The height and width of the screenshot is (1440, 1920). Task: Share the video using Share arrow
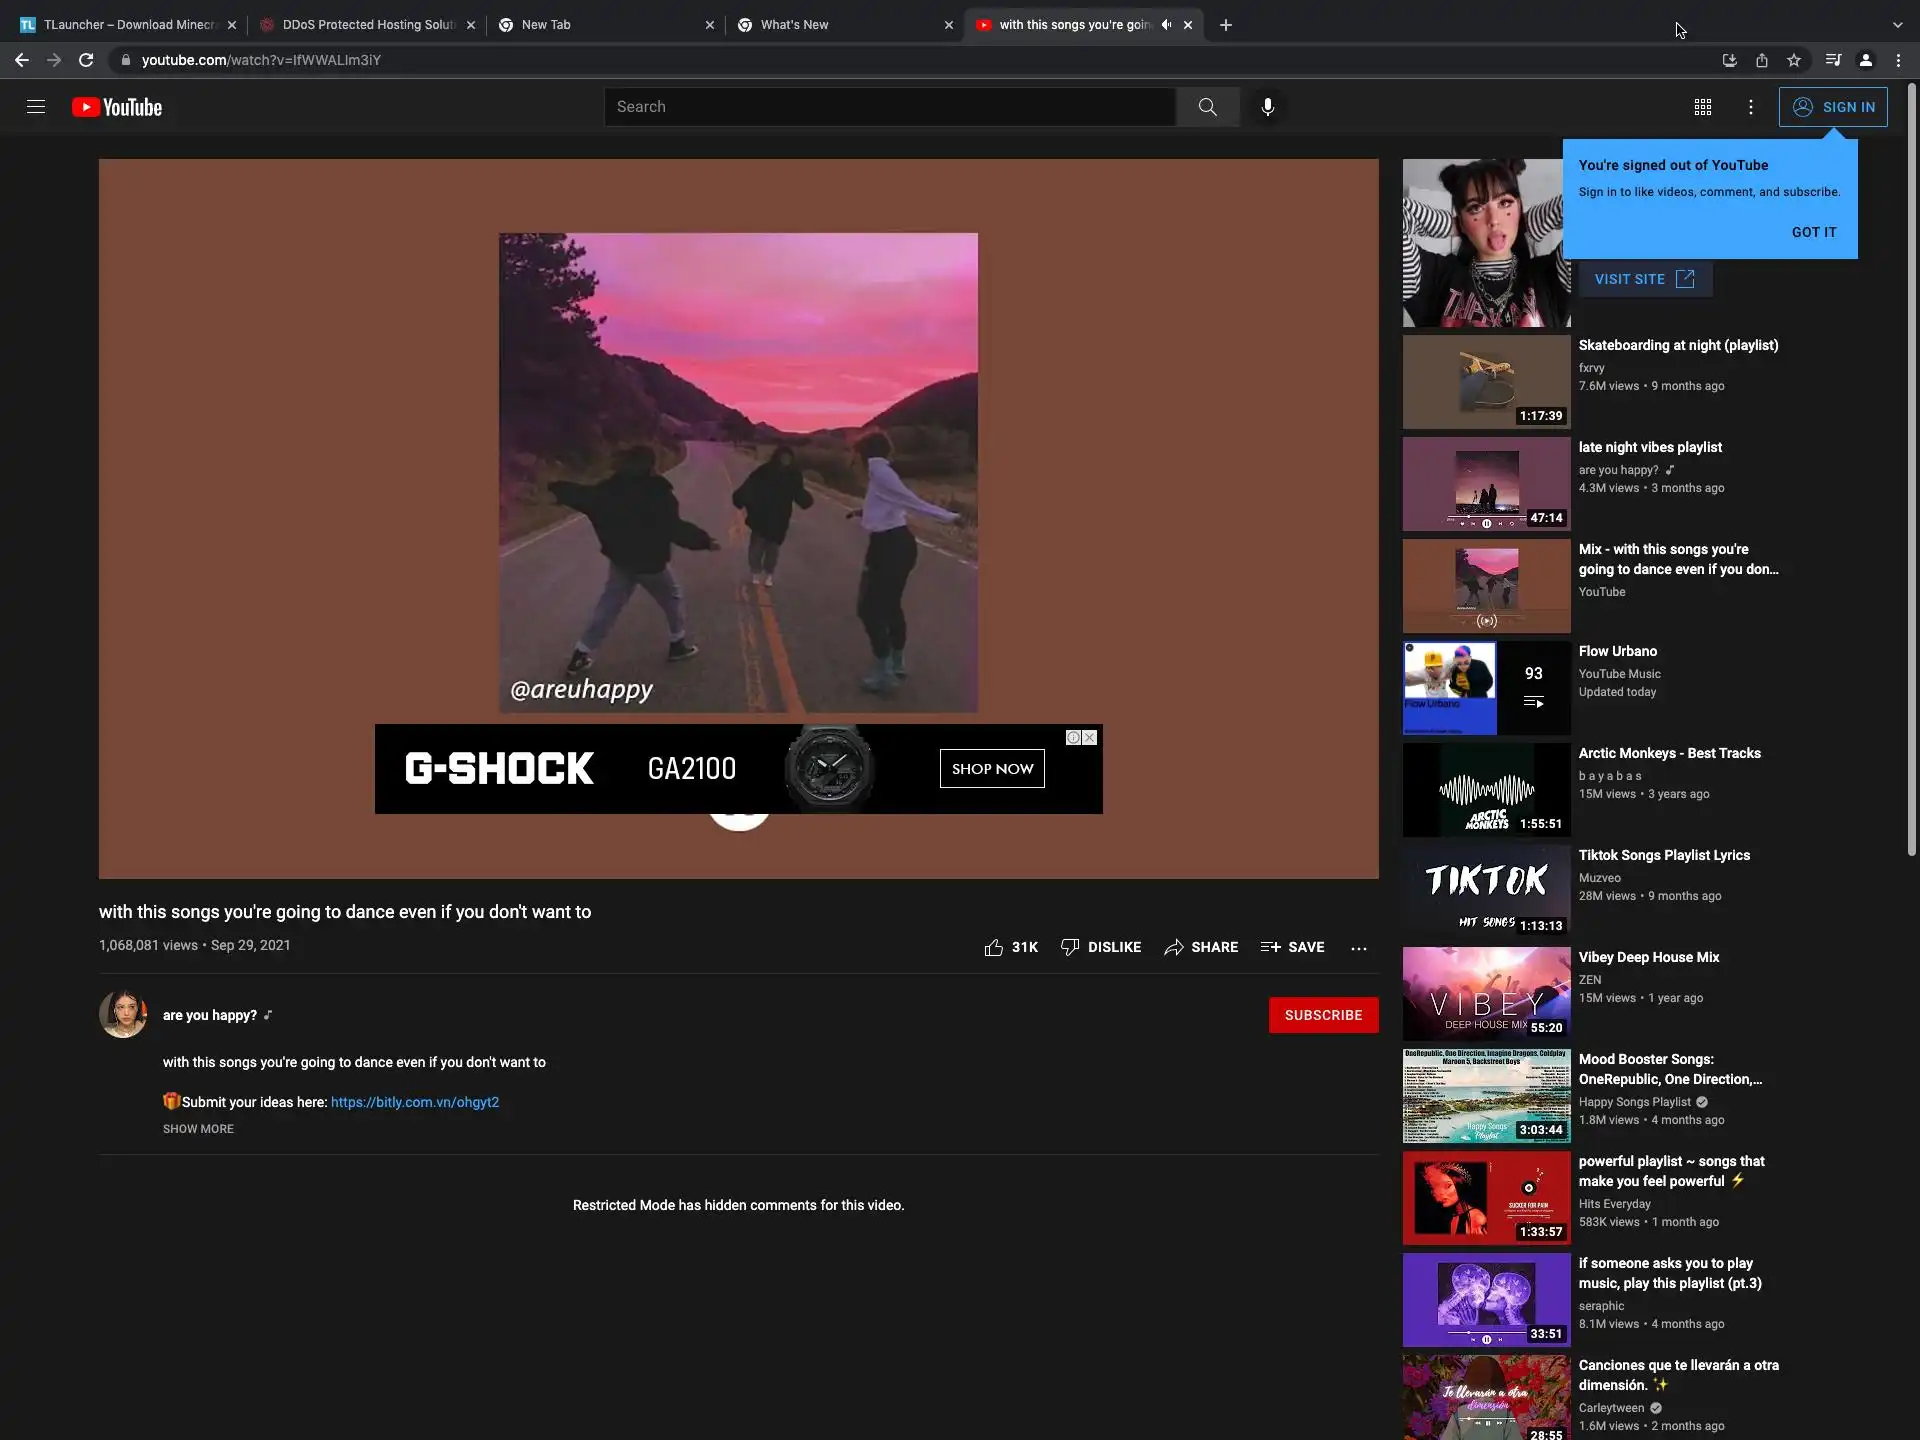click(x=1200, y=947)
